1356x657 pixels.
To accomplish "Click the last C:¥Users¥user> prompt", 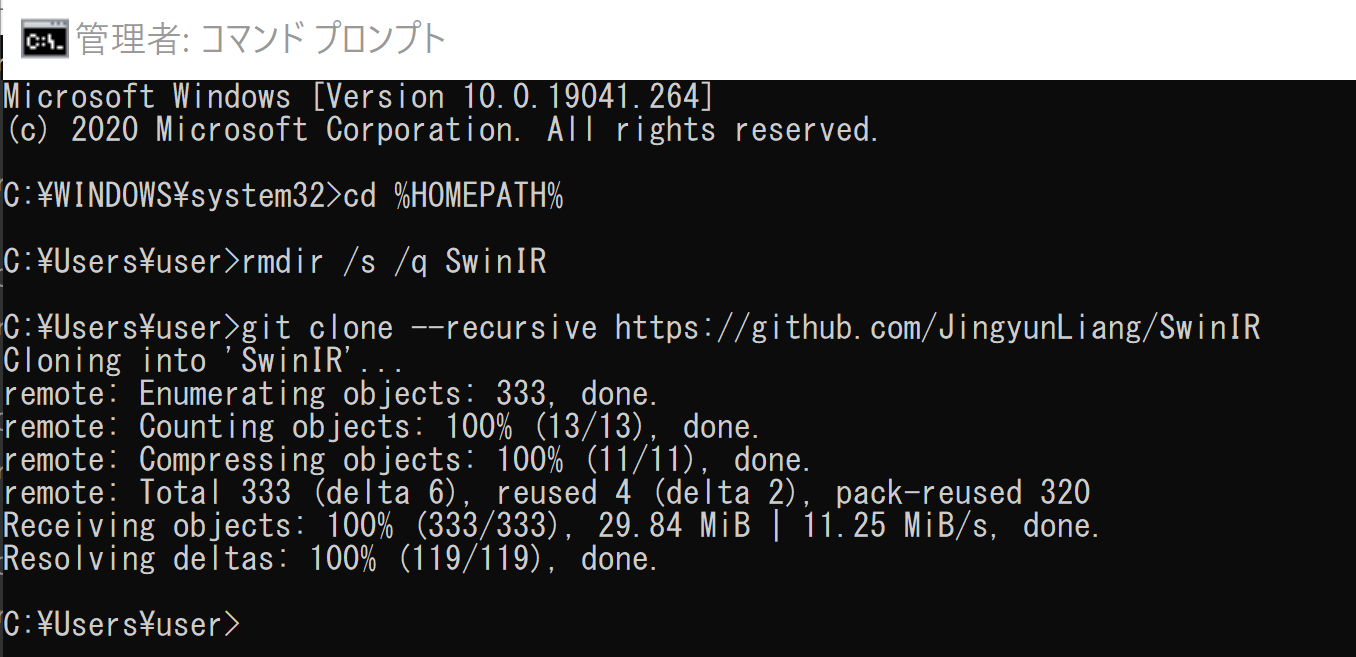I will (122, 624).
